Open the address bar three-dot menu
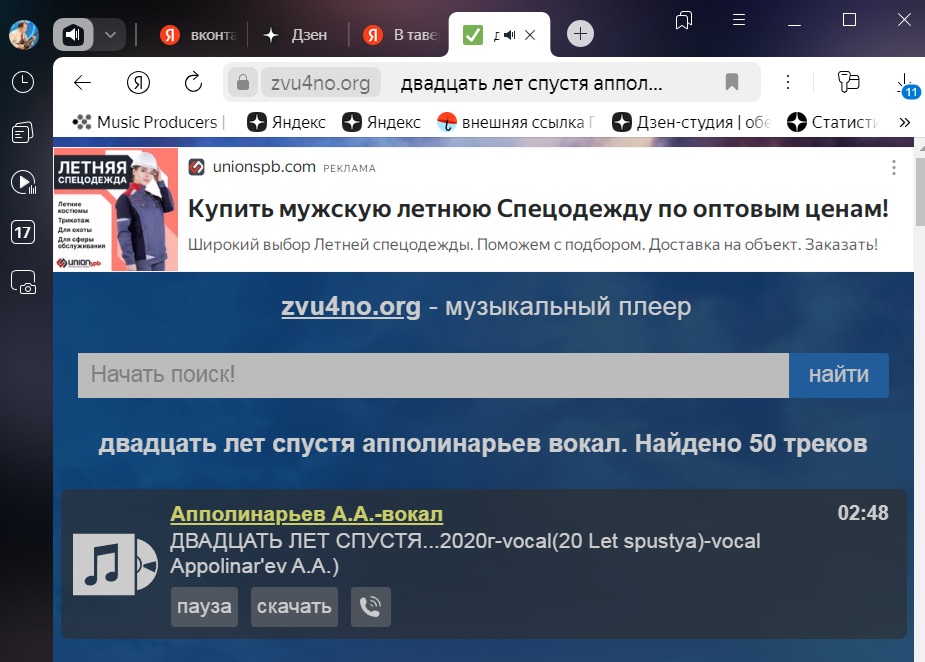This screenshot has width=925, height=662. [788, 82]
